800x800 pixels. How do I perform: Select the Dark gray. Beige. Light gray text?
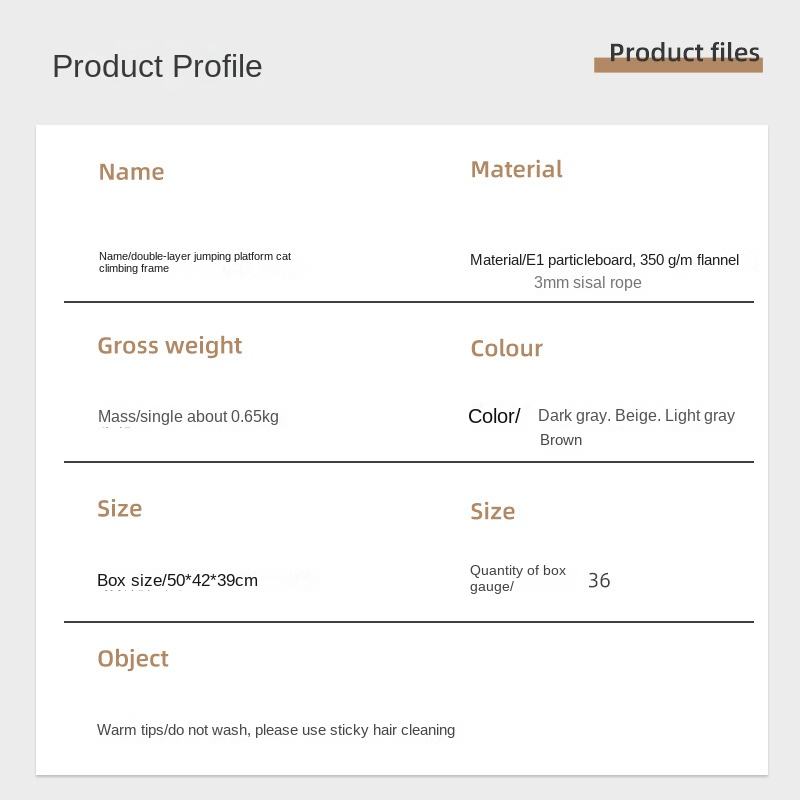pos(636,416)
